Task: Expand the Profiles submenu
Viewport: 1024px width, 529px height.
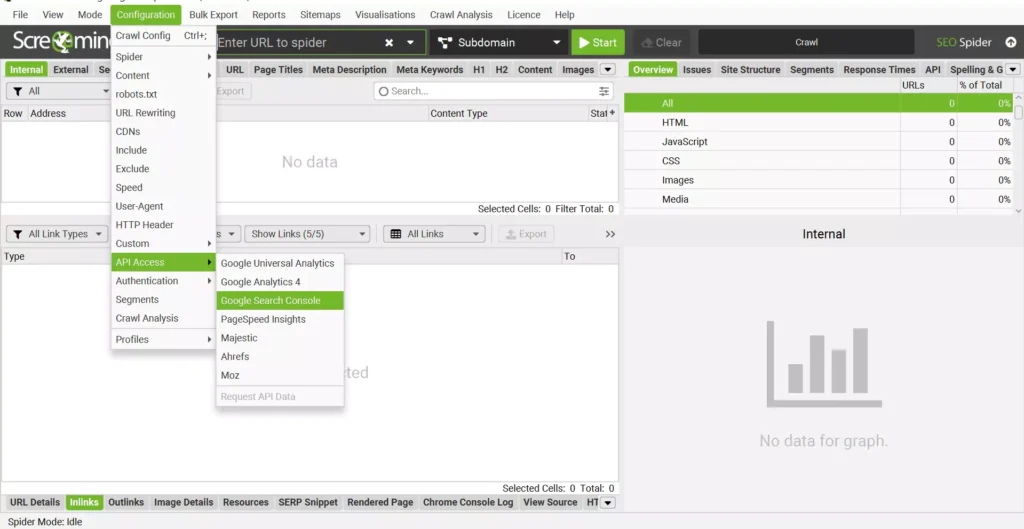Action: 163,340
